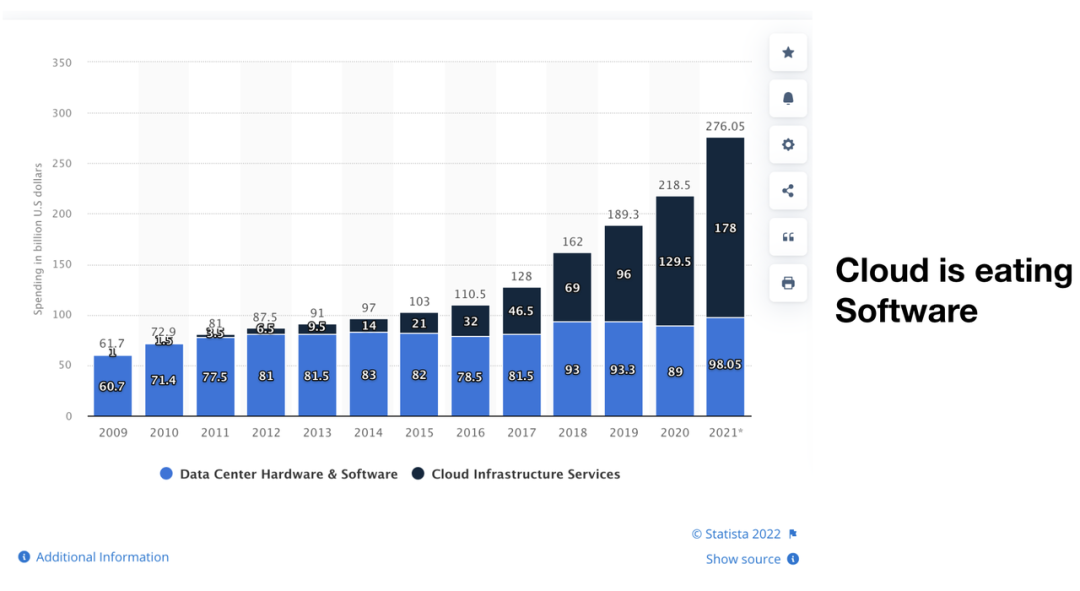Click info icon beside Additional Information
Image resolution: width=1080 pixels, height=591 pixels.
click(x=24, y=557)
